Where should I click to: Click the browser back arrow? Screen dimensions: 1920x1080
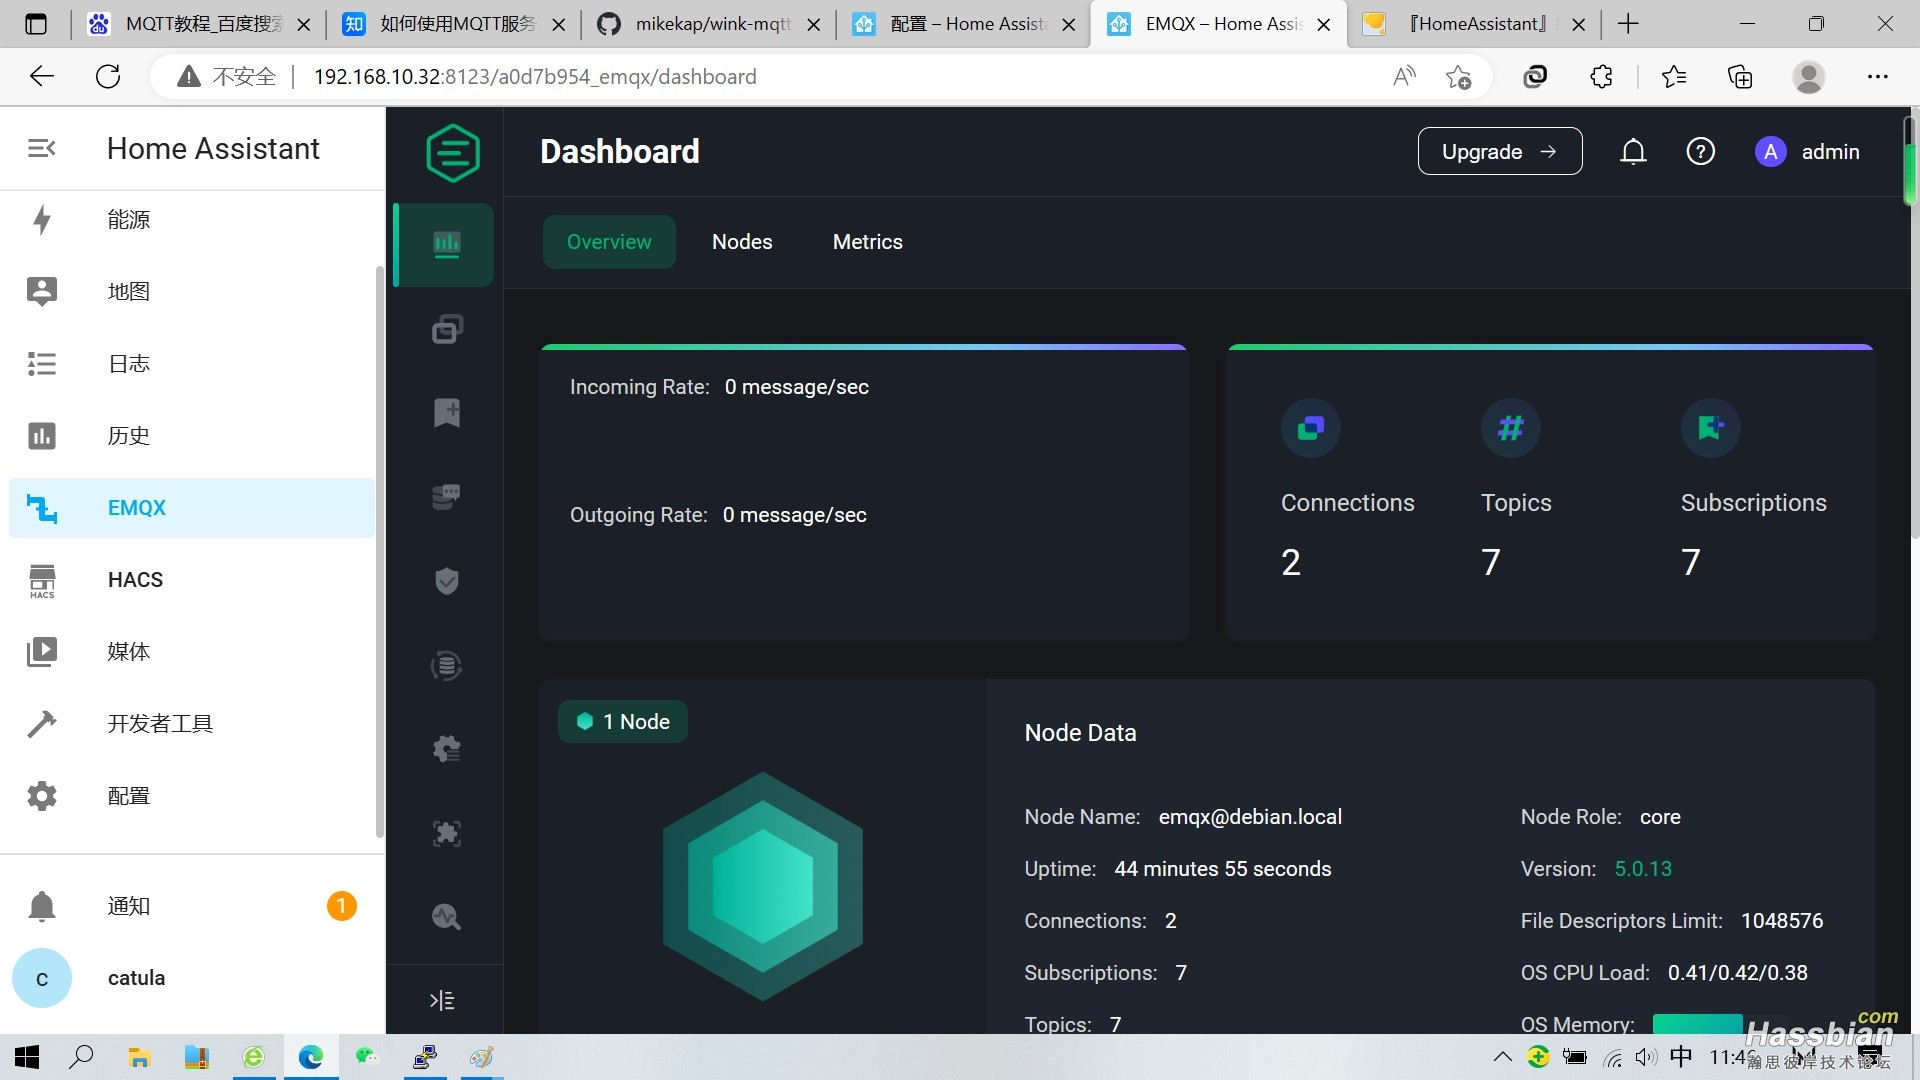[x=42, y=76]
